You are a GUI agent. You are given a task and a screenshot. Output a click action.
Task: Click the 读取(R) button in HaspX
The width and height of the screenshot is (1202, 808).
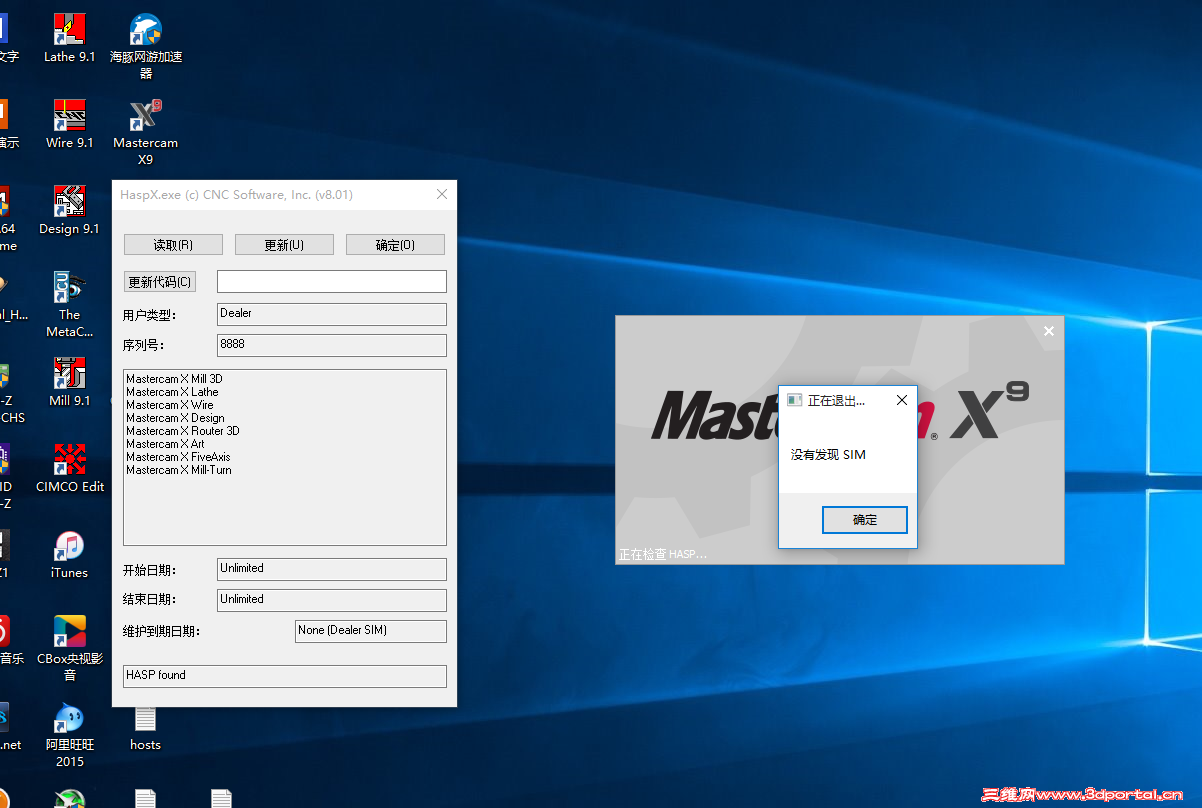coord(173,245)
